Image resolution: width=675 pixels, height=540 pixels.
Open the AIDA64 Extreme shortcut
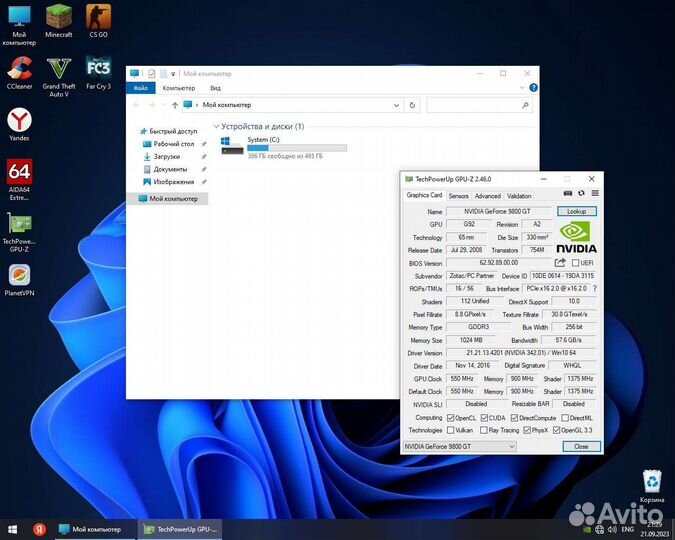(x=19, y=180)
